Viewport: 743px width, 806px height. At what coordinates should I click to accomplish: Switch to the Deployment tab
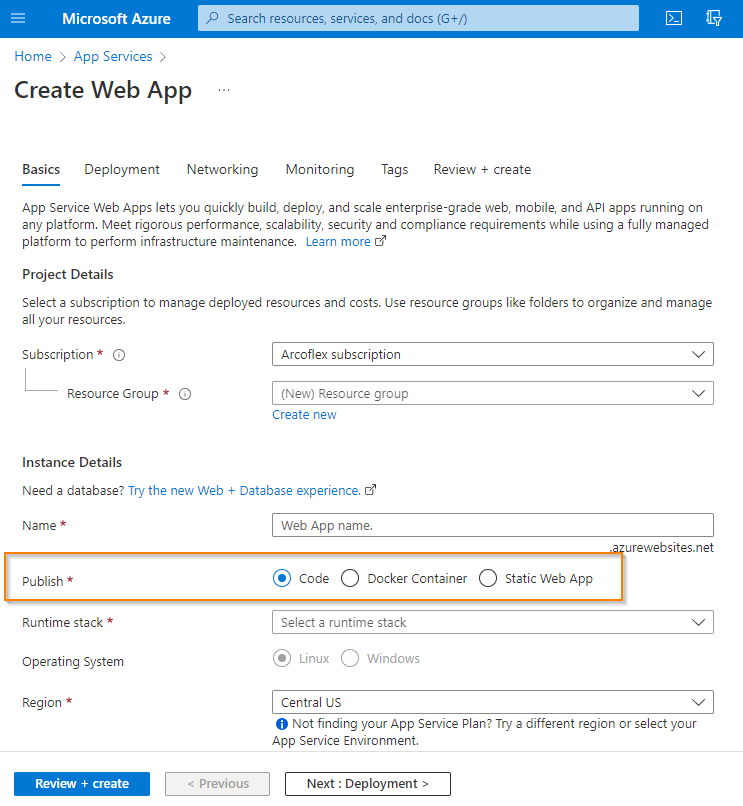(x=122, y=170)
